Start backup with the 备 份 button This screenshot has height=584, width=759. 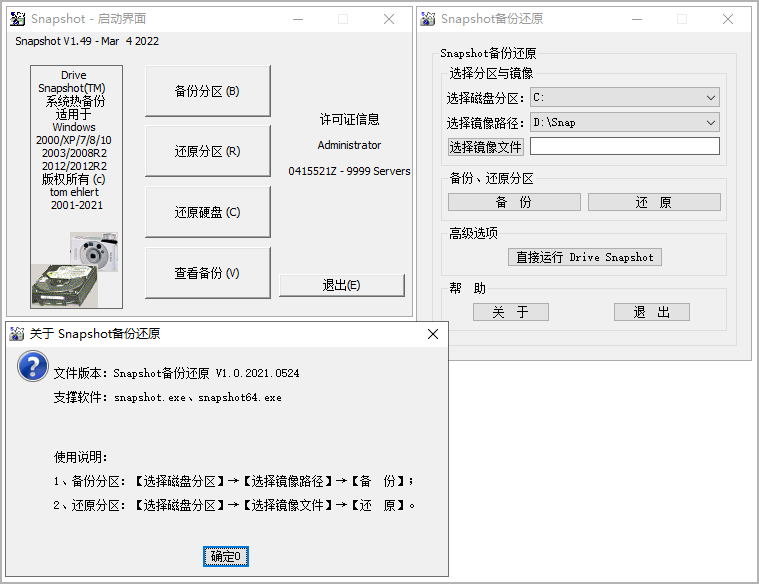pos(514,202)
